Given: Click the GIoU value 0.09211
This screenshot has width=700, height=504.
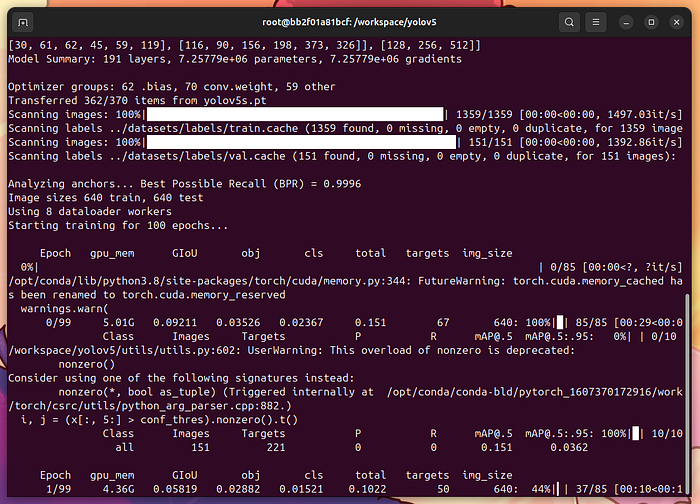Looking at the screenshot, I should click(x=175, y=322).
